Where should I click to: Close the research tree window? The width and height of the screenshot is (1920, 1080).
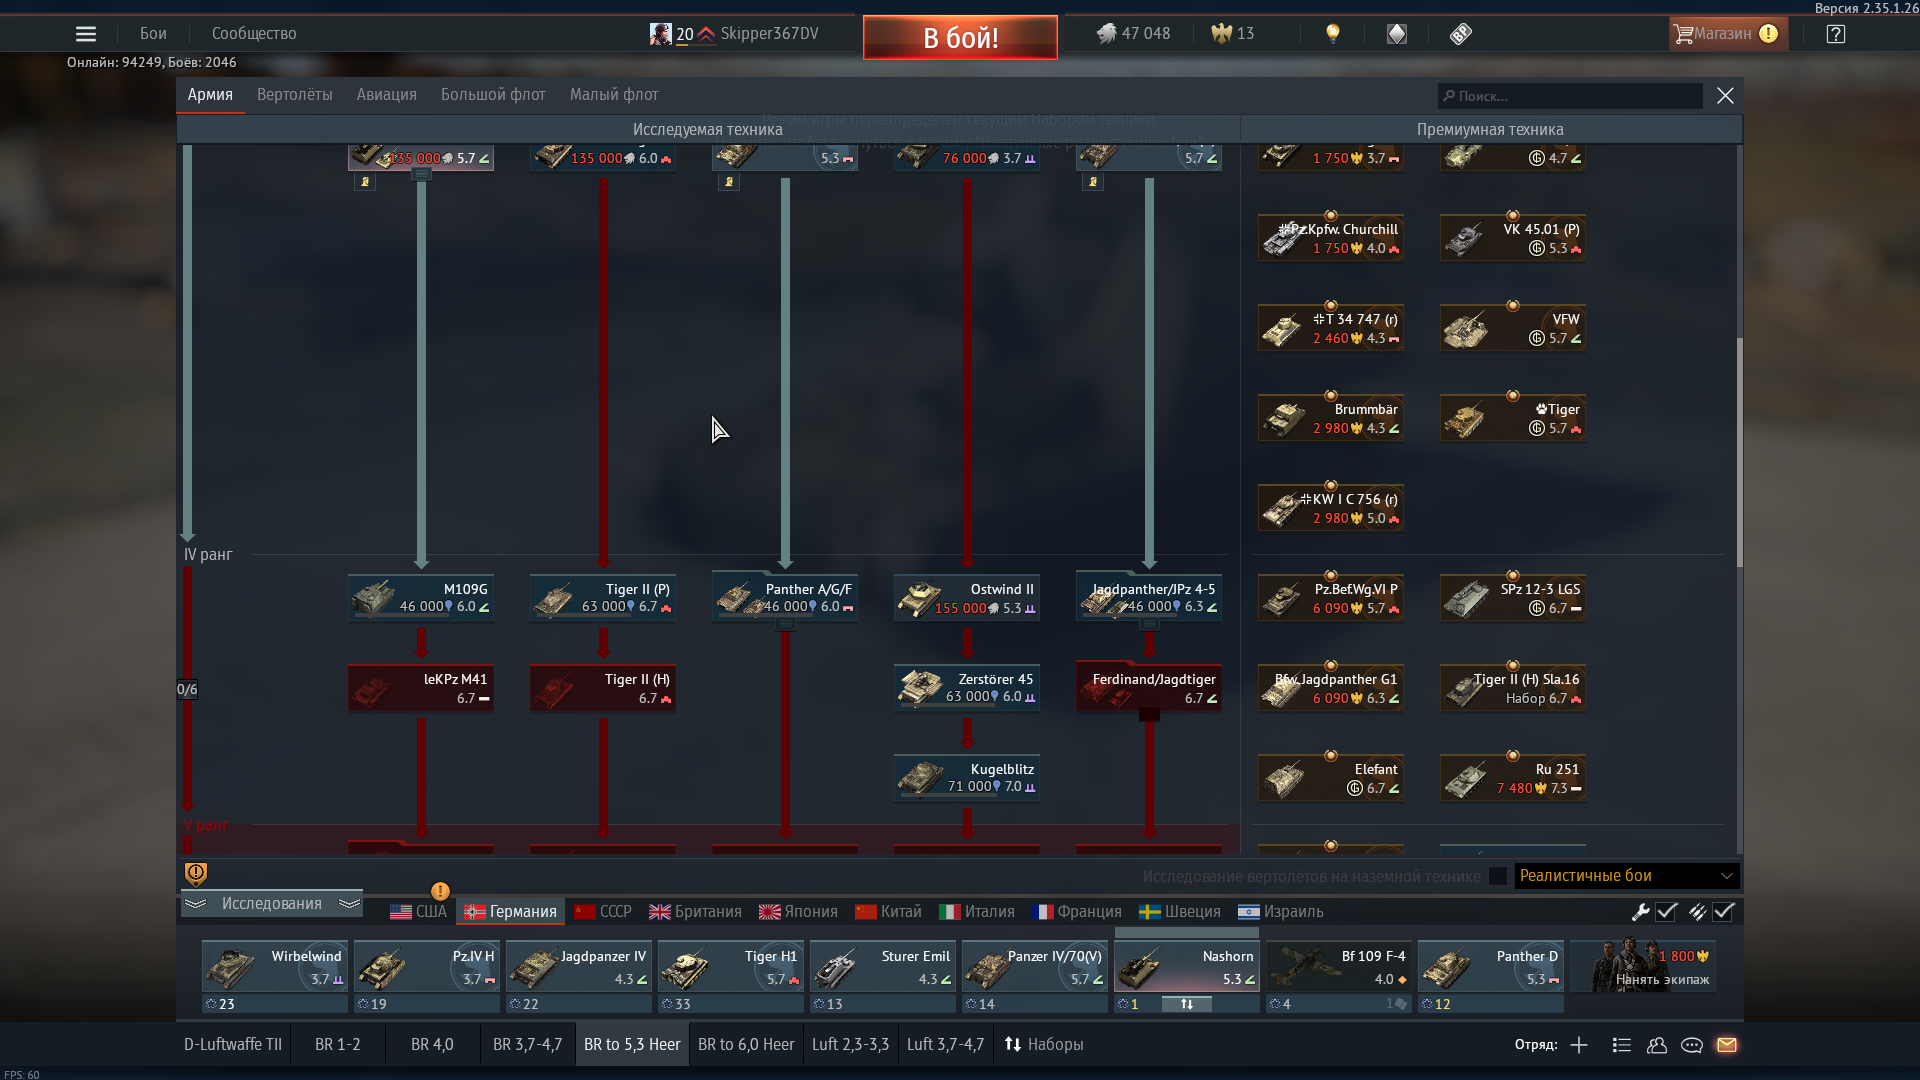[1725, 96]
